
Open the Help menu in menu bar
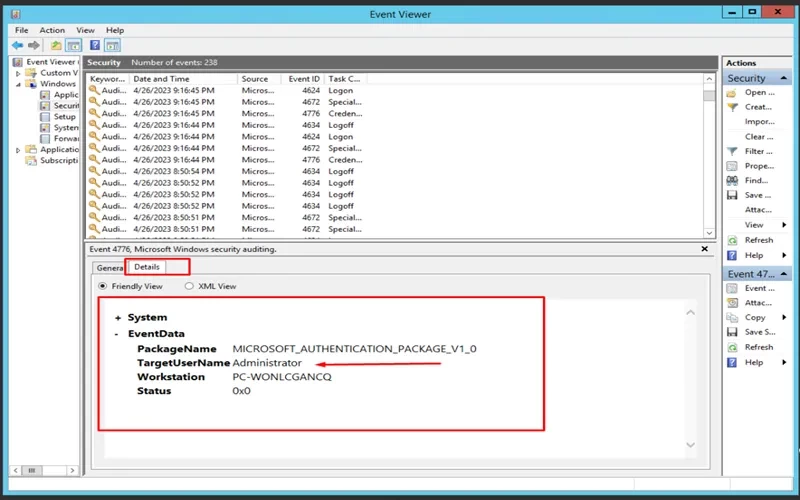coord(115,30)
